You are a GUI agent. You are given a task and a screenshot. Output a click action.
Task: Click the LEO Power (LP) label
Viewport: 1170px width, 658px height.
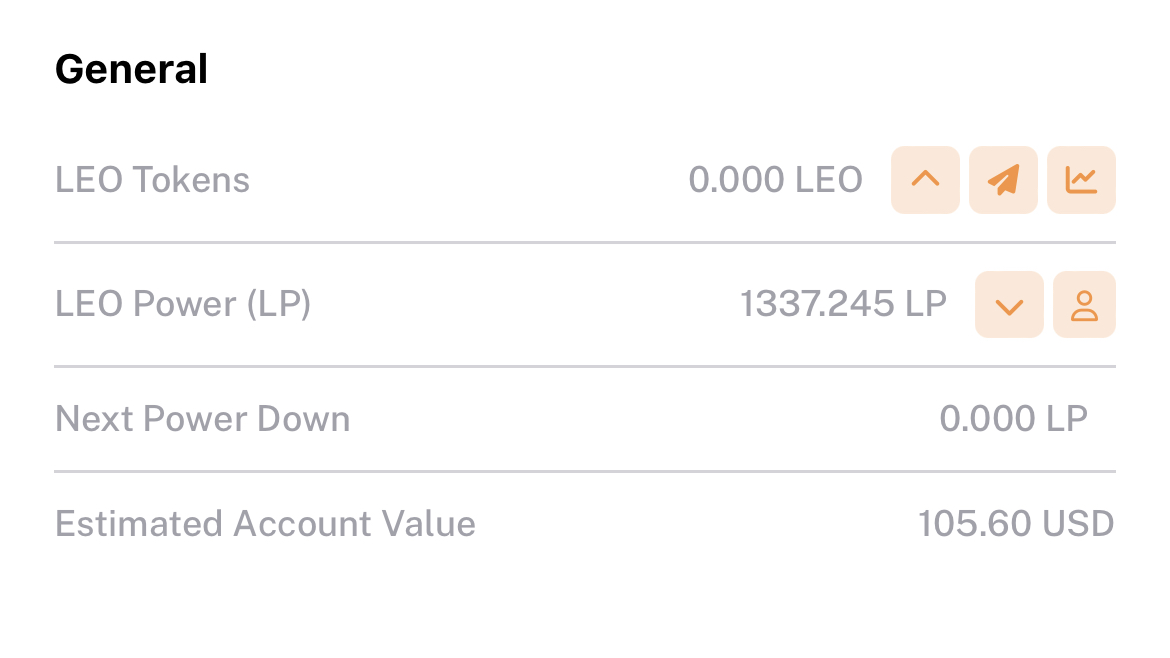[183, 304]
